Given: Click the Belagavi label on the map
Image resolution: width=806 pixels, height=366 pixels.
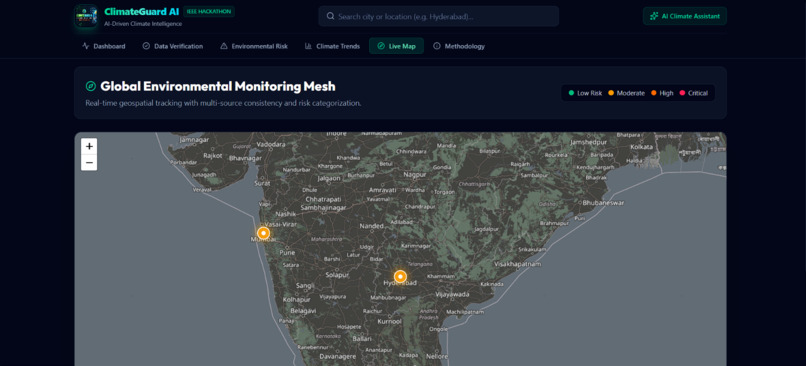Looking at the screenshot, I should [303, 311].
